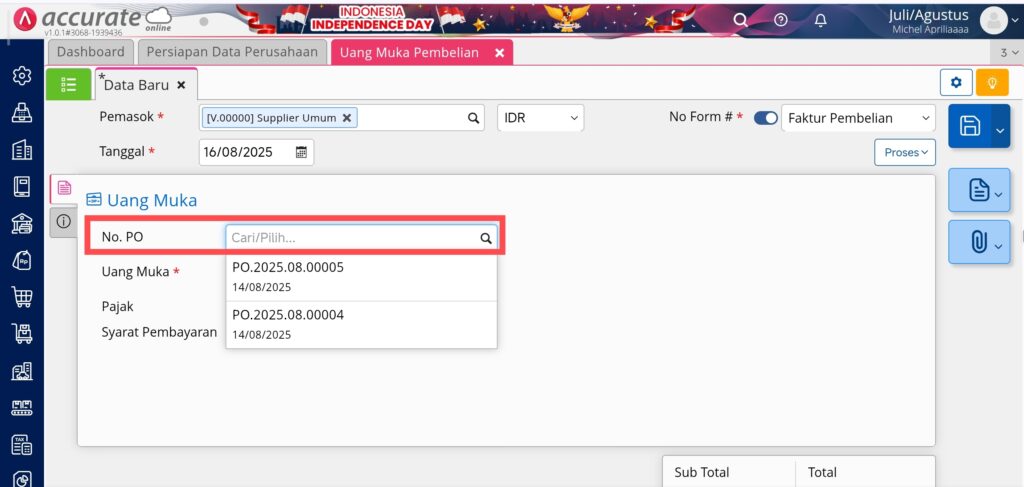Click the Accurate Online logo
Viewport: 1024px width, 487px height.
[x=92, y=20]
